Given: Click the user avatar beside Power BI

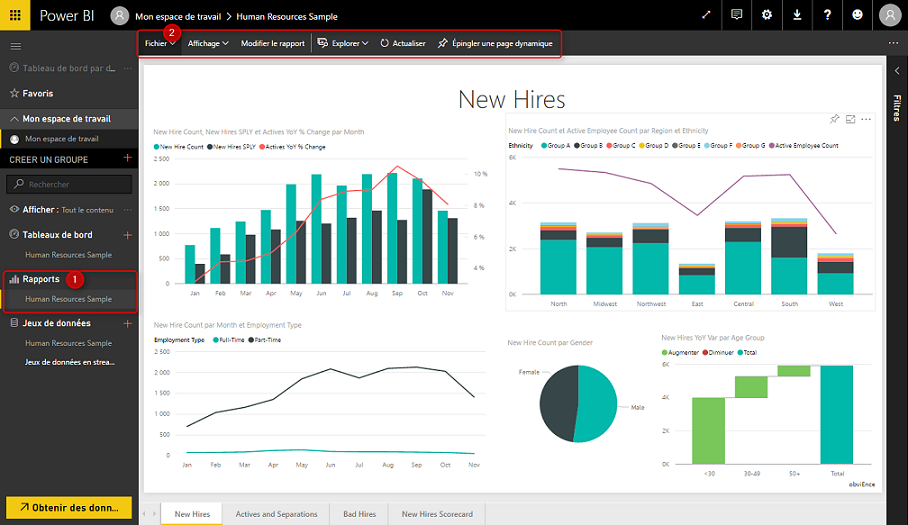Looking at the screenshot, I should coord(119,16).
